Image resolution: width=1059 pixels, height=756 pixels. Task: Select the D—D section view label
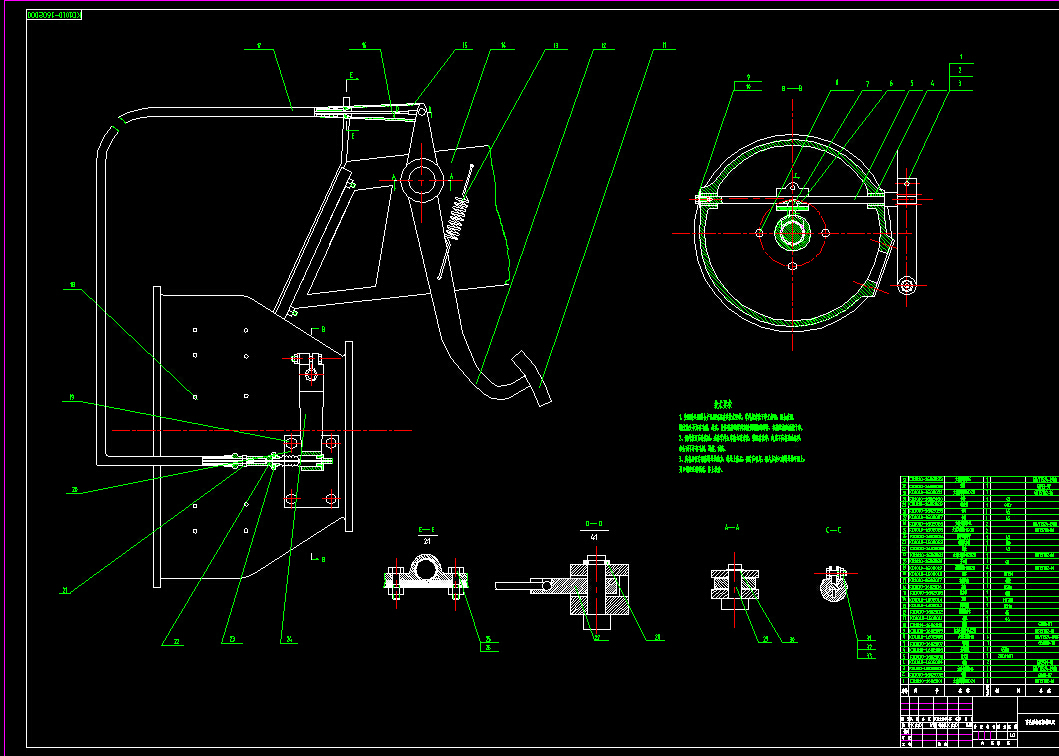point(594,524)
